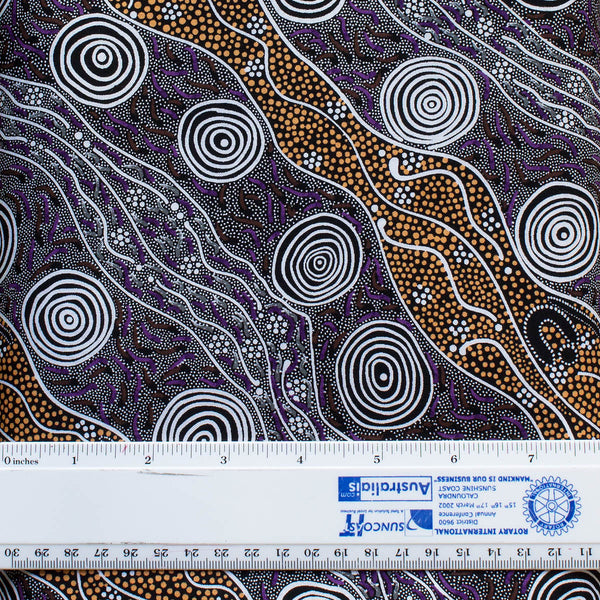Click the 30 centimeter number on ruler
The height and width of the screenshot is (600, 600).
point(11,553)
